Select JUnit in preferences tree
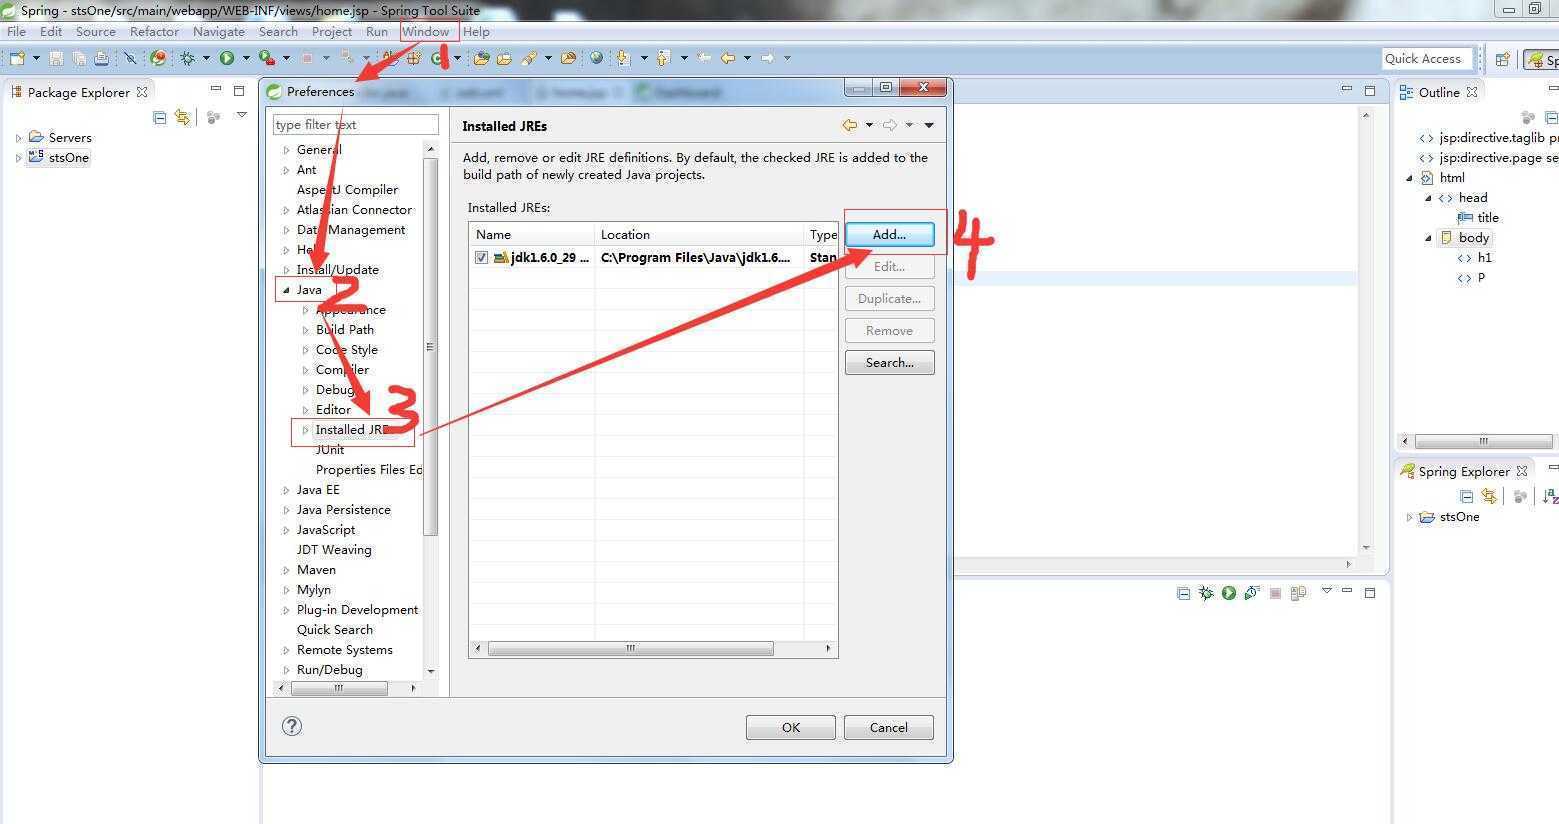The width and height of the screenshot is (1559, 824). click(330, 450)
